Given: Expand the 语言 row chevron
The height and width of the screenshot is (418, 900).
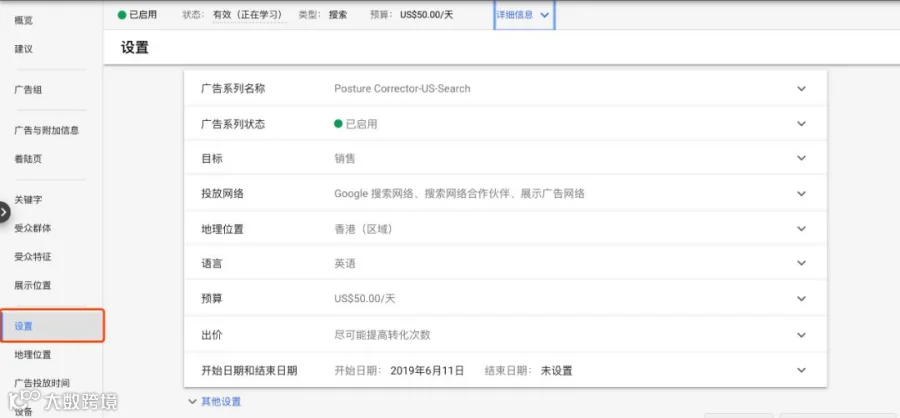Looking at the screenshot, I should pyautogui.click(x=801, y=263).
